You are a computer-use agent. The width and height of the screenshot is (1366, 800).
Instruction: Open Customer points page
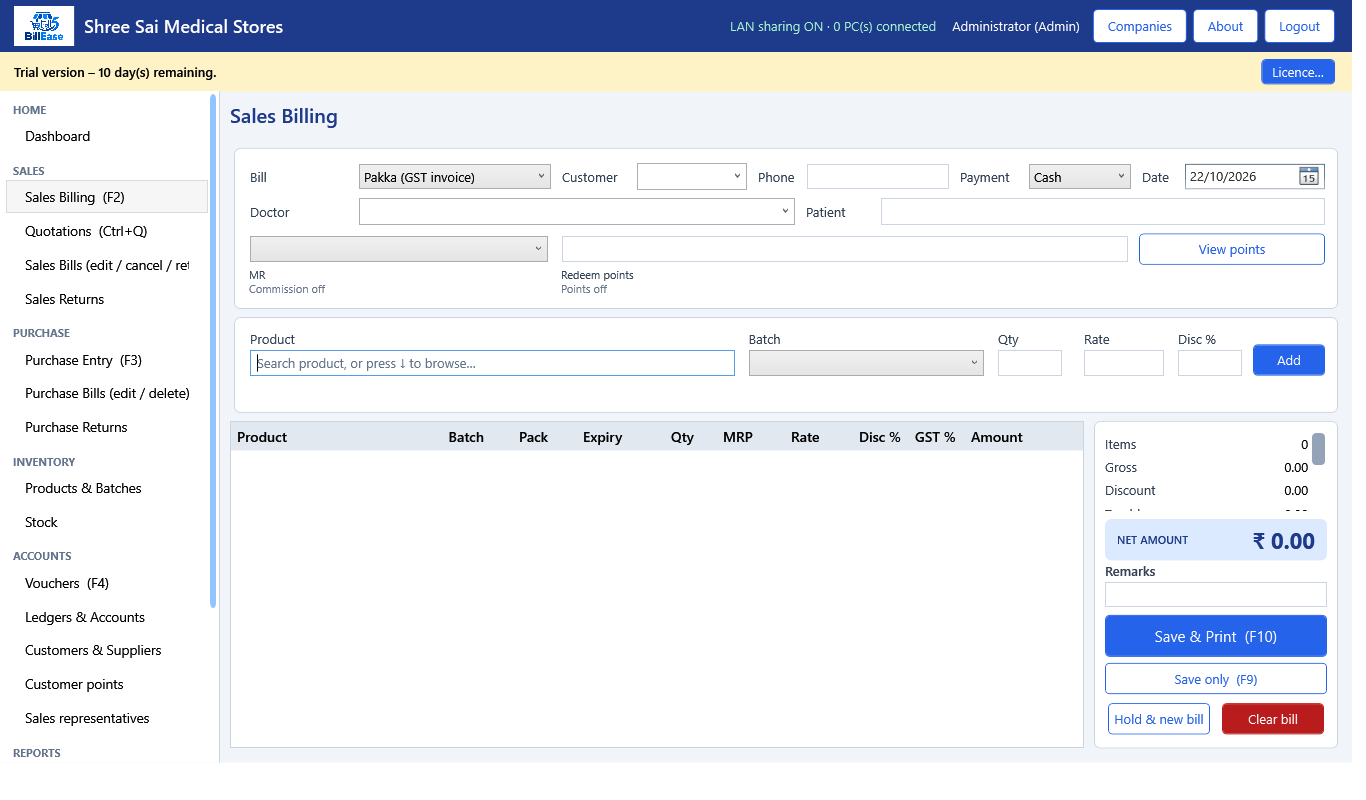click(107, 684)
